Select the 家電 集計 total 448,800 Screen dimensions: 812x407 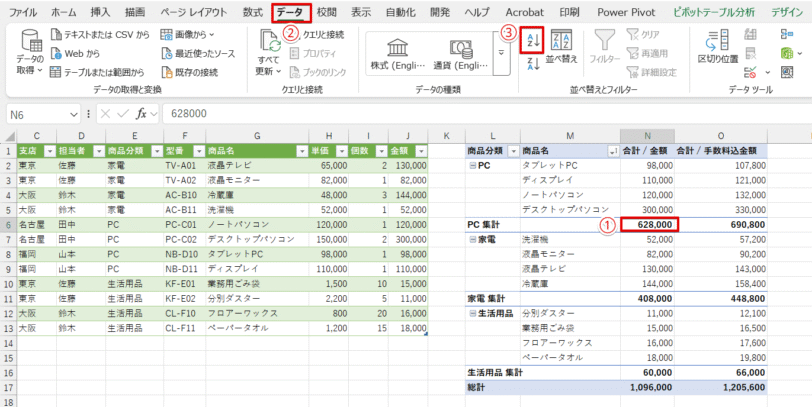pos(721,299)
